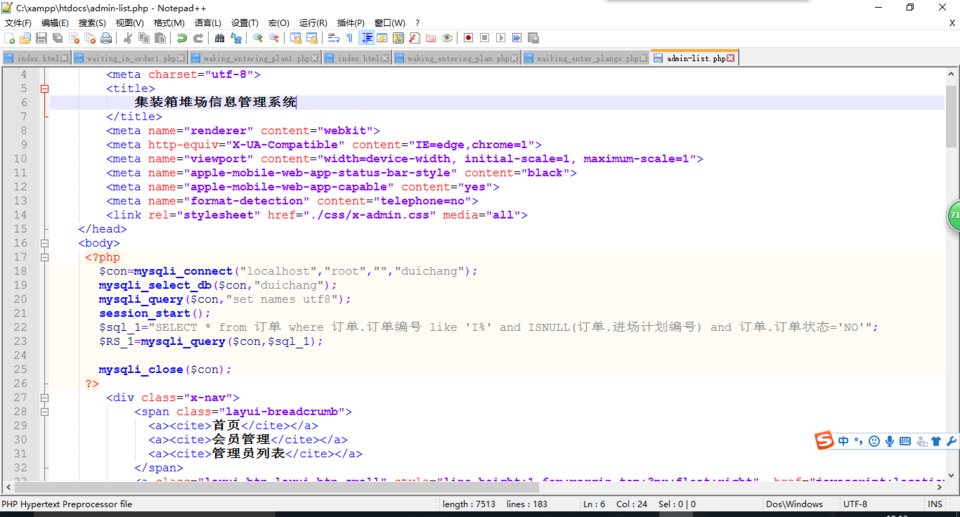Click the Paste clipboard icon

coord(160,38)
